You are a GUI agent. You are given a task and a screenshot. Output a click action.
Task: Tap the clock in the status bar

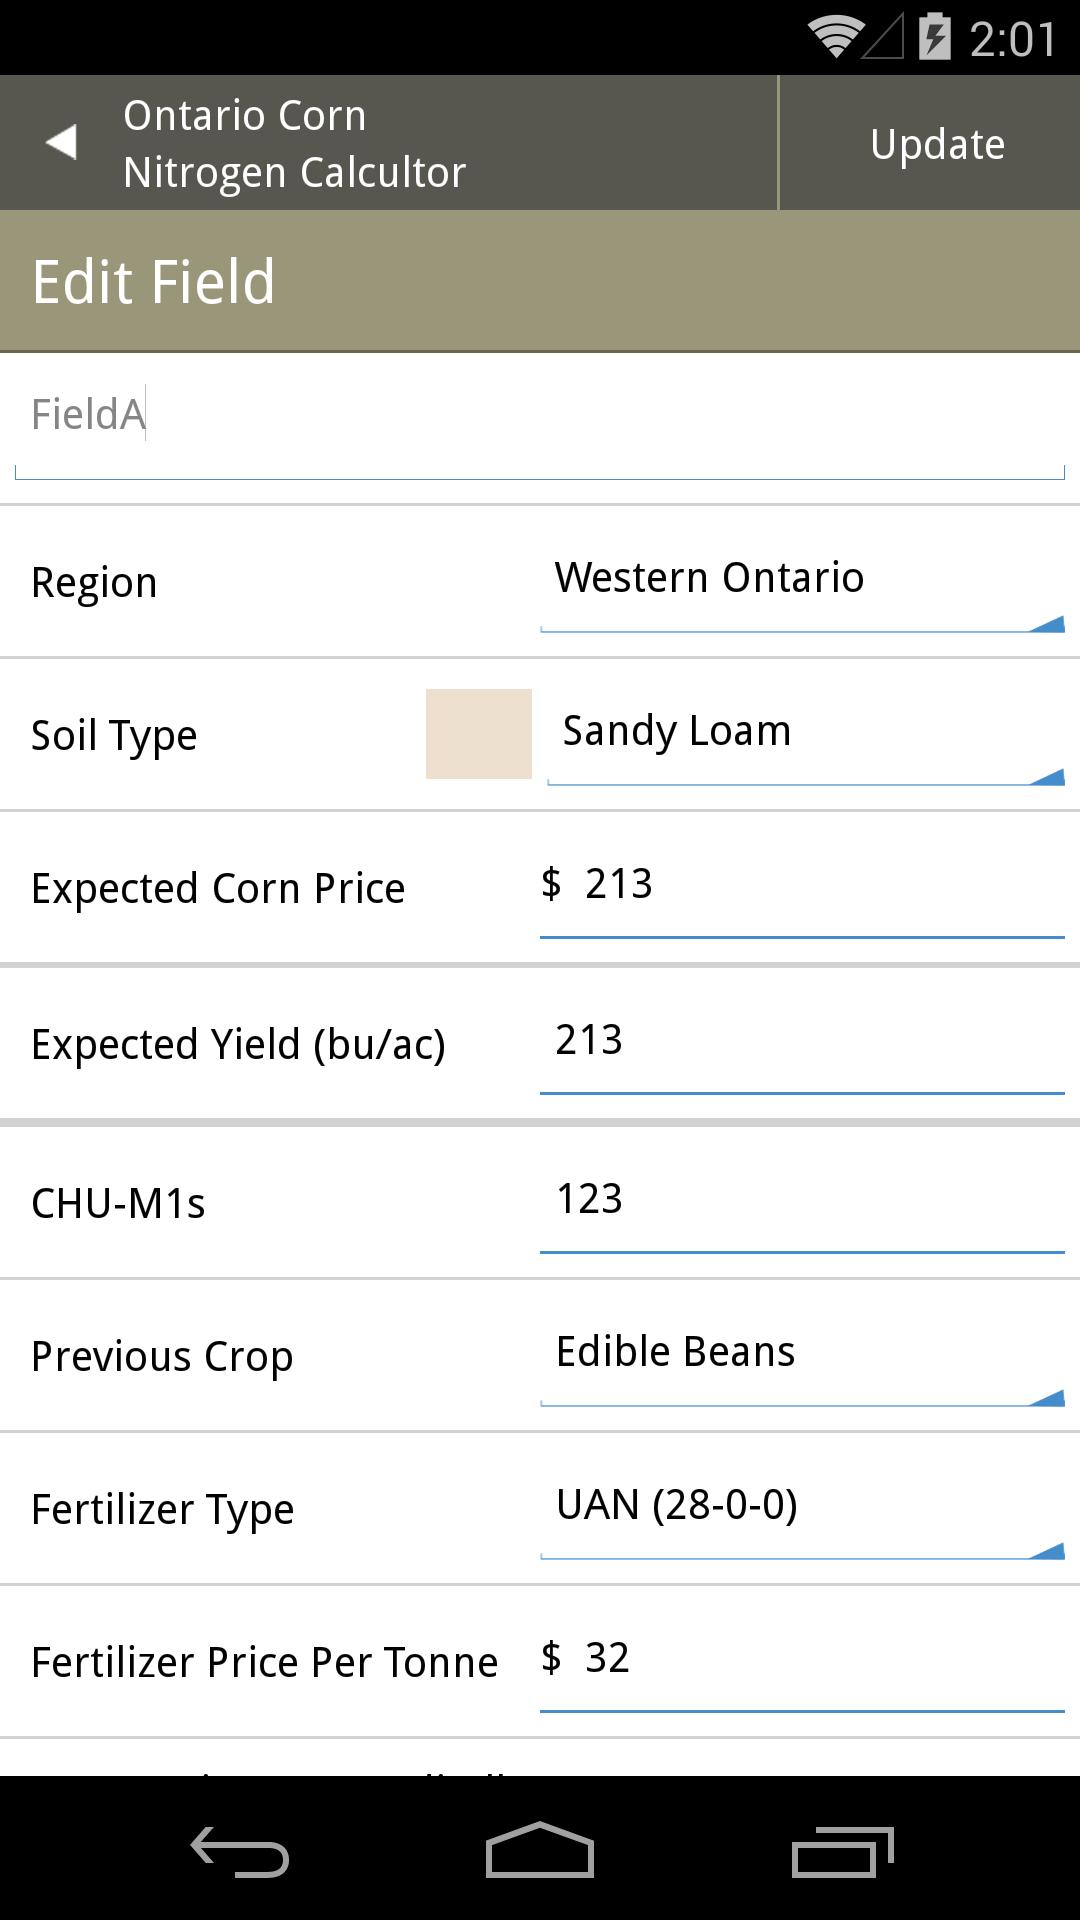(x=1012, y=39)
